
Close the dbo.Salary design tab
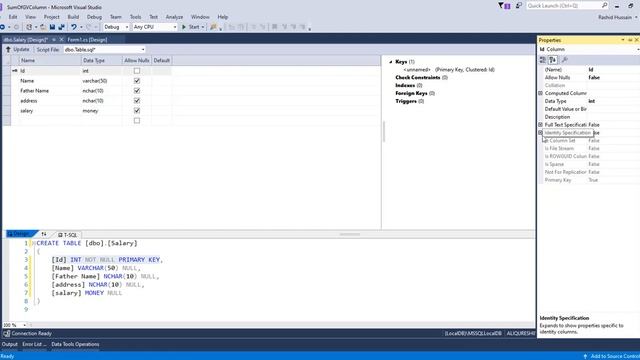point(61,40)
